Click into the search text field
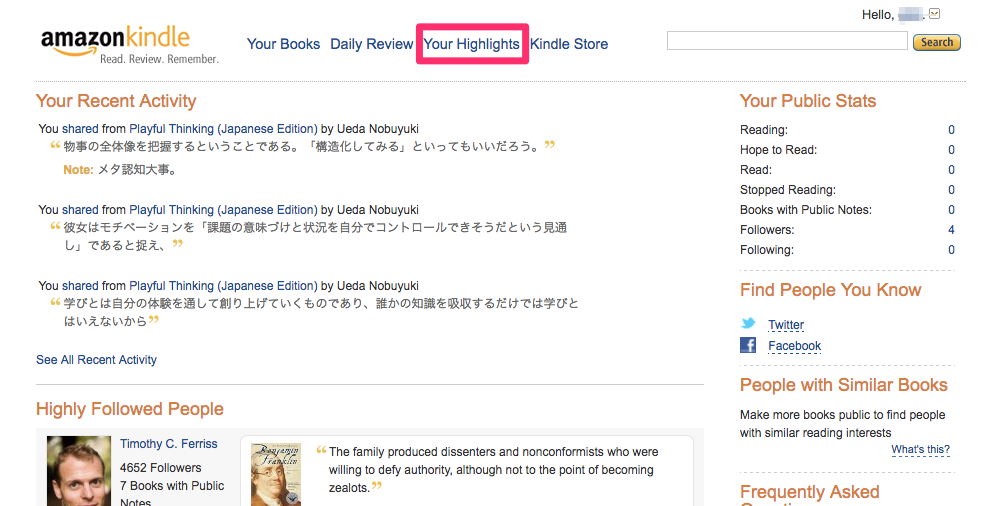 click(x=787, y=42)
